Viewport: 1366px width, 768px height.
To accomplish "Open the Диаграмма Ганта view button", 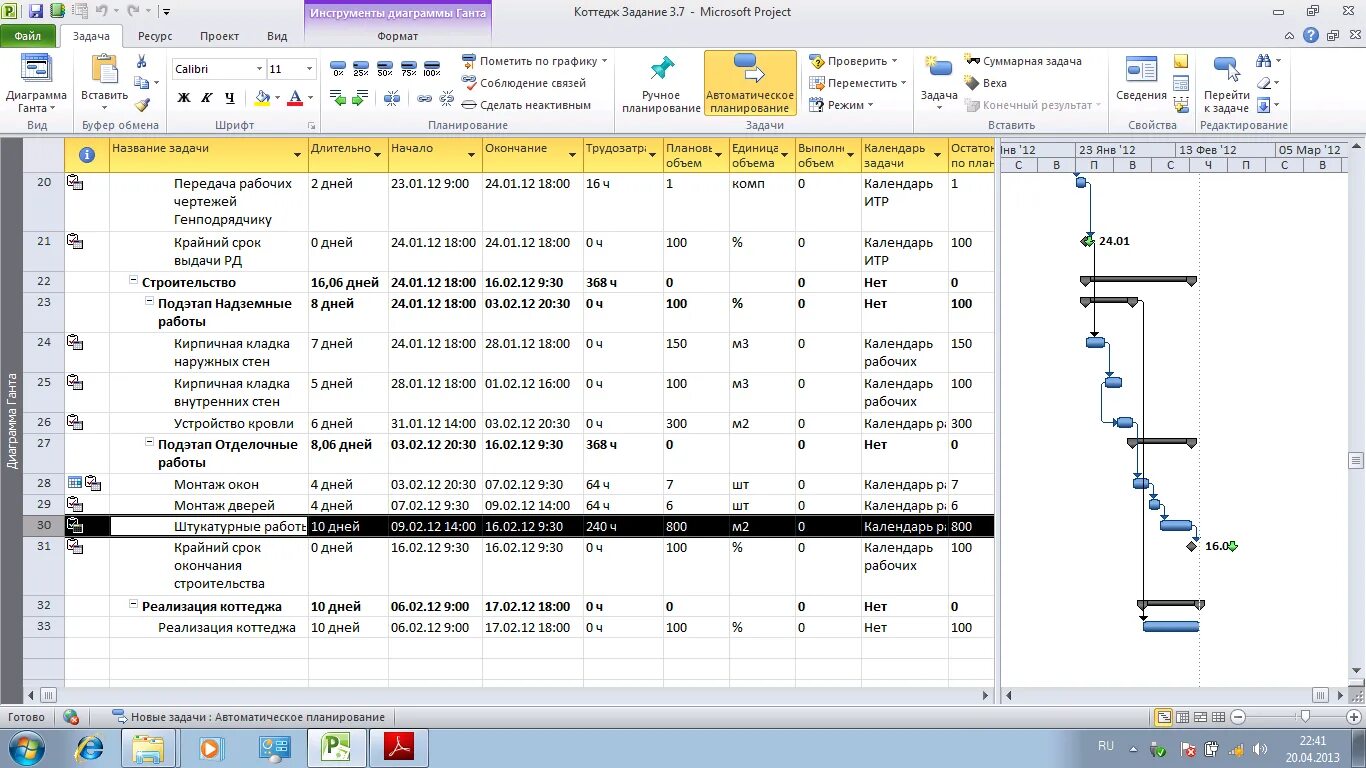I will tap(36, 84).
